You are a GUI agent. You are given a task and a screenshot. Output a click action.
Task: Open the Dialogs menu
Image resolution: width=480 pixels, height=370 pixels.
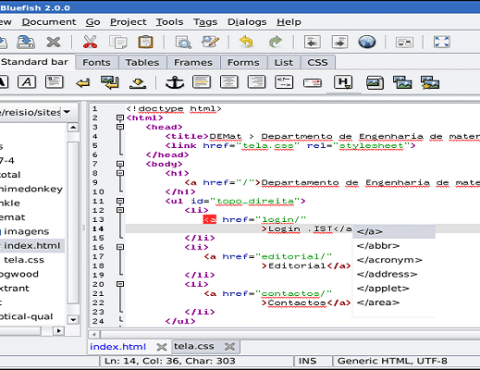[247, 22]
